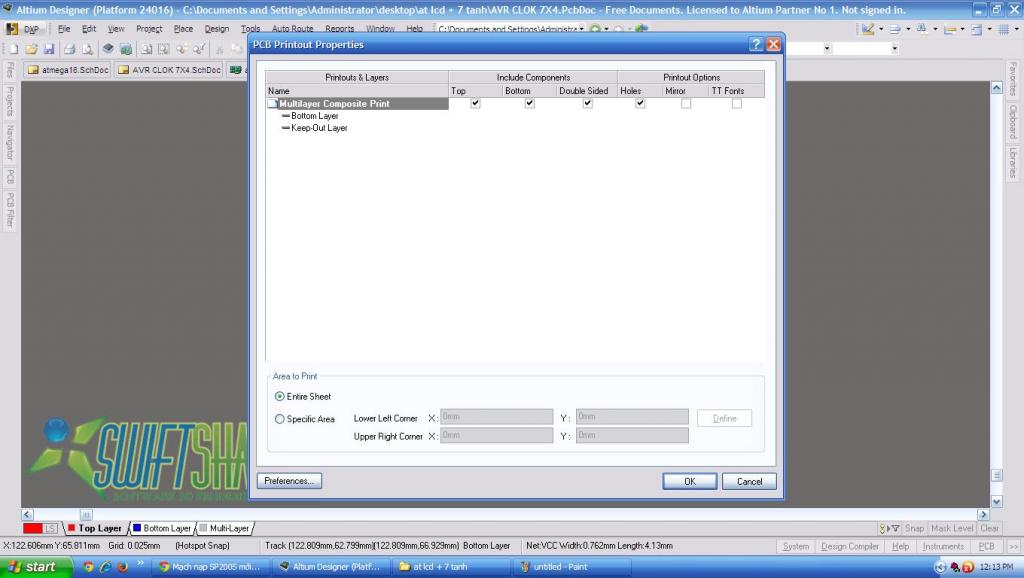Click the Place Dimension toolbar icon
This screenshot has height=578, width=1024.
tap(950, 29)
